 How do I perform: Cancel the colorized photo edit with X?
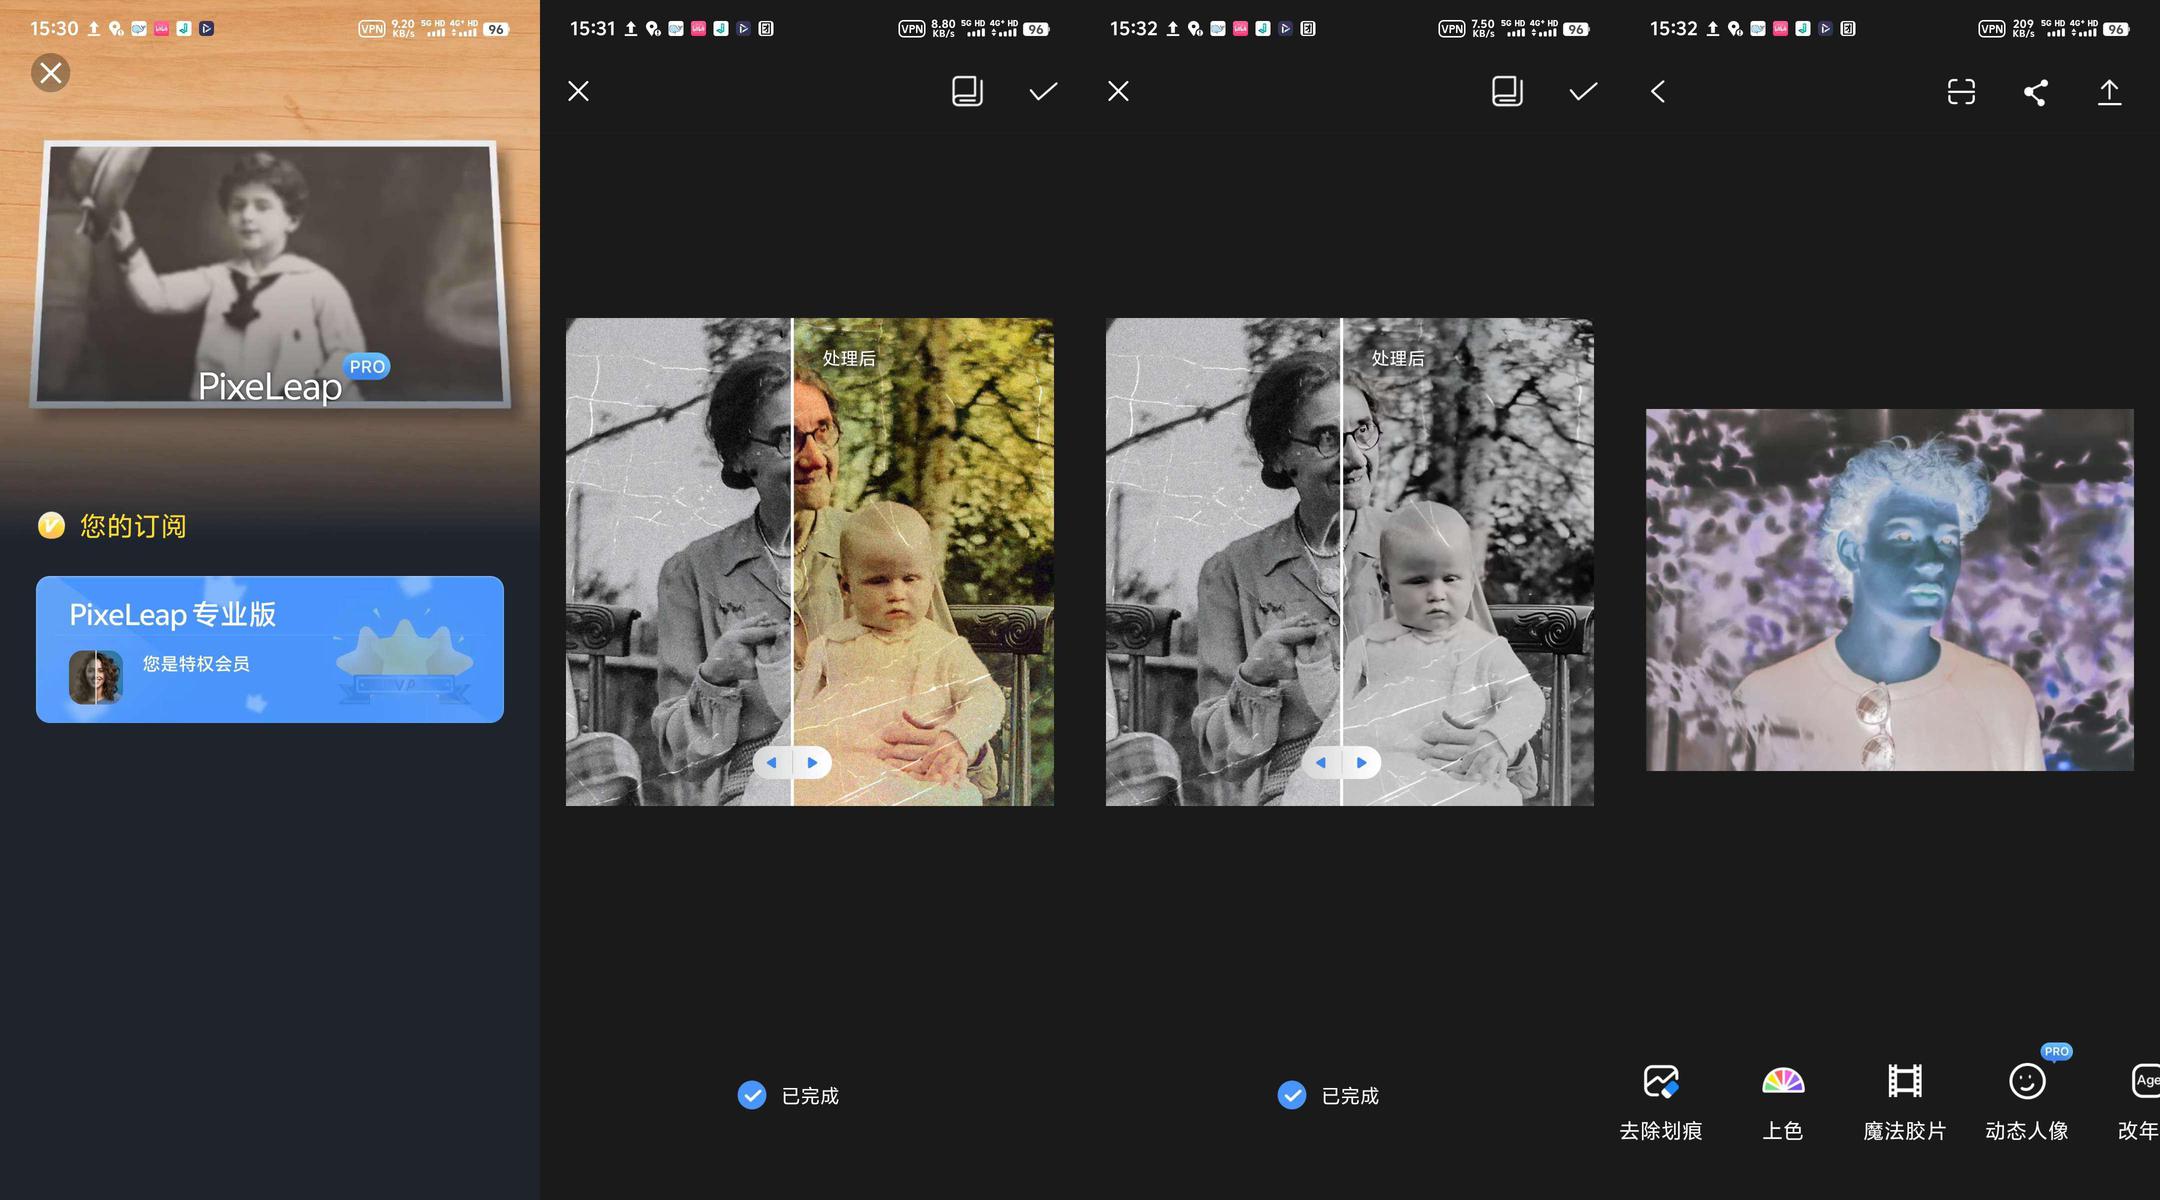pyautogui.click(x=578, y=91)
